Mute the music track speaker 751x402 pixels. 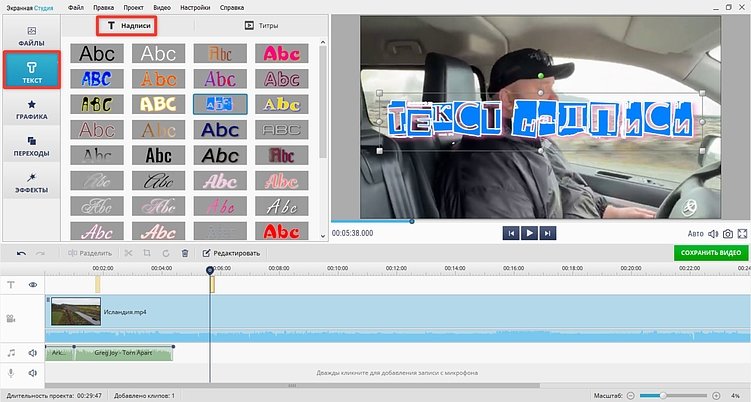pos(33,353)
